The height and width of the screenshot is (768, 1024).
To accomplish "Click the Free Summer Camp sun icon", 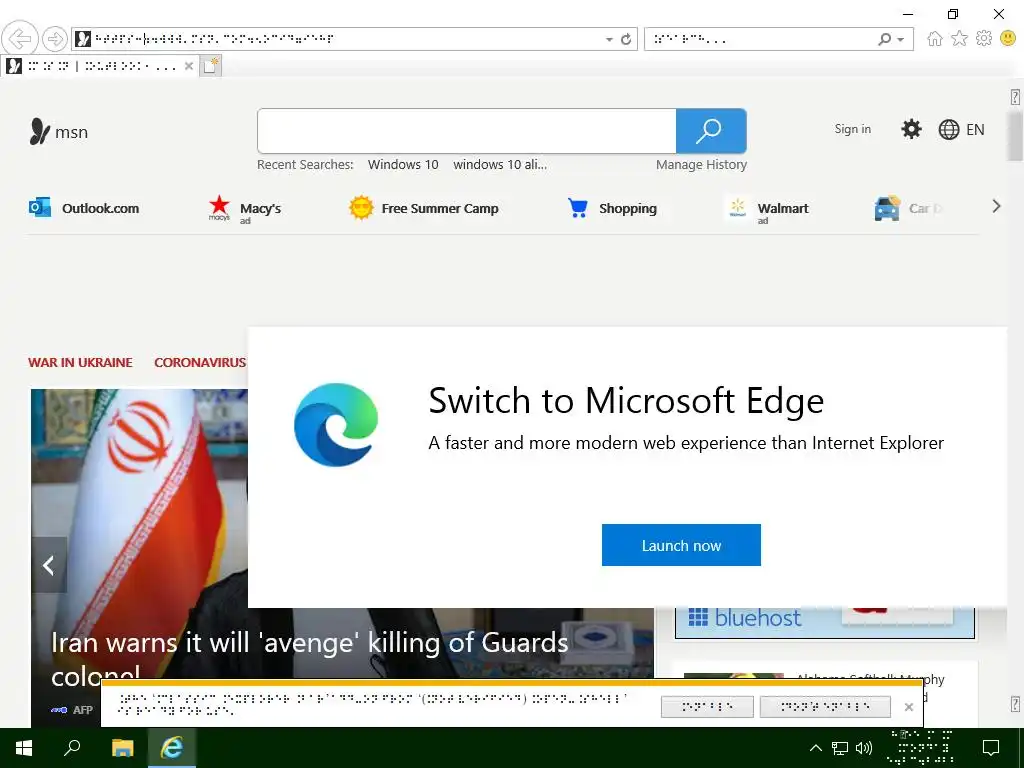I will pyautogui.click(x=360, y=208).
